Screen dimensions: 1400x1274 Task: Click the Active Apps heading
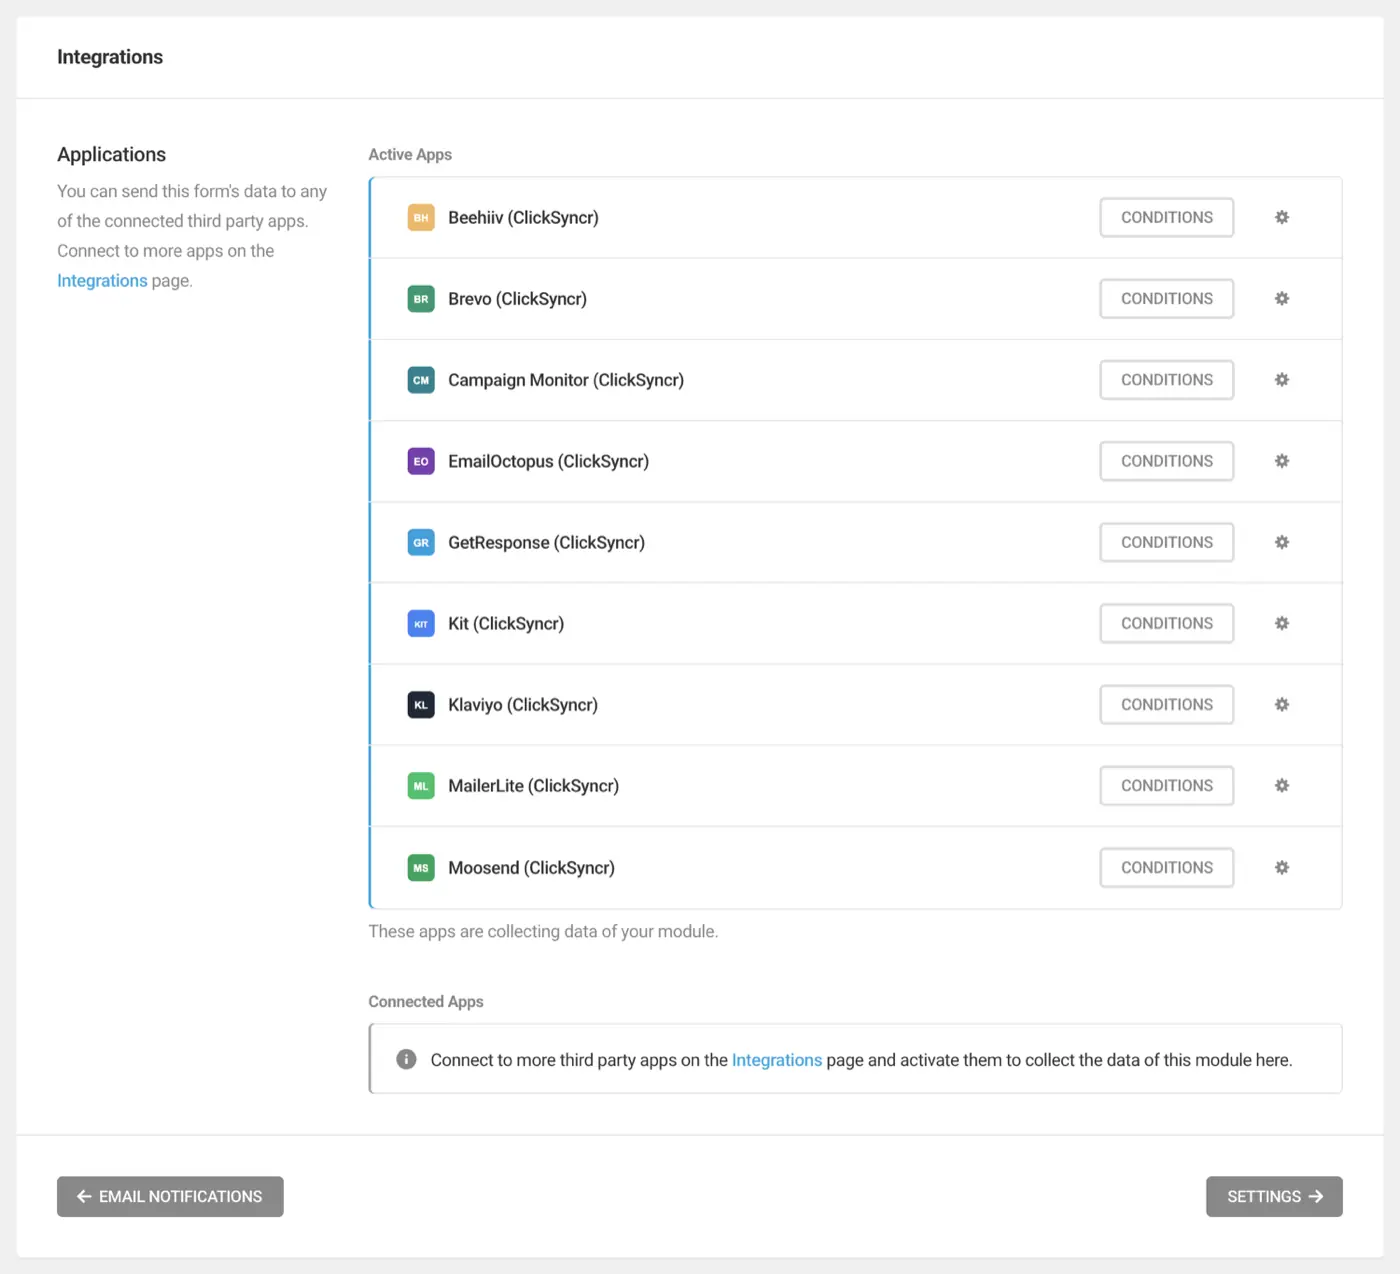tap(410, 154)
